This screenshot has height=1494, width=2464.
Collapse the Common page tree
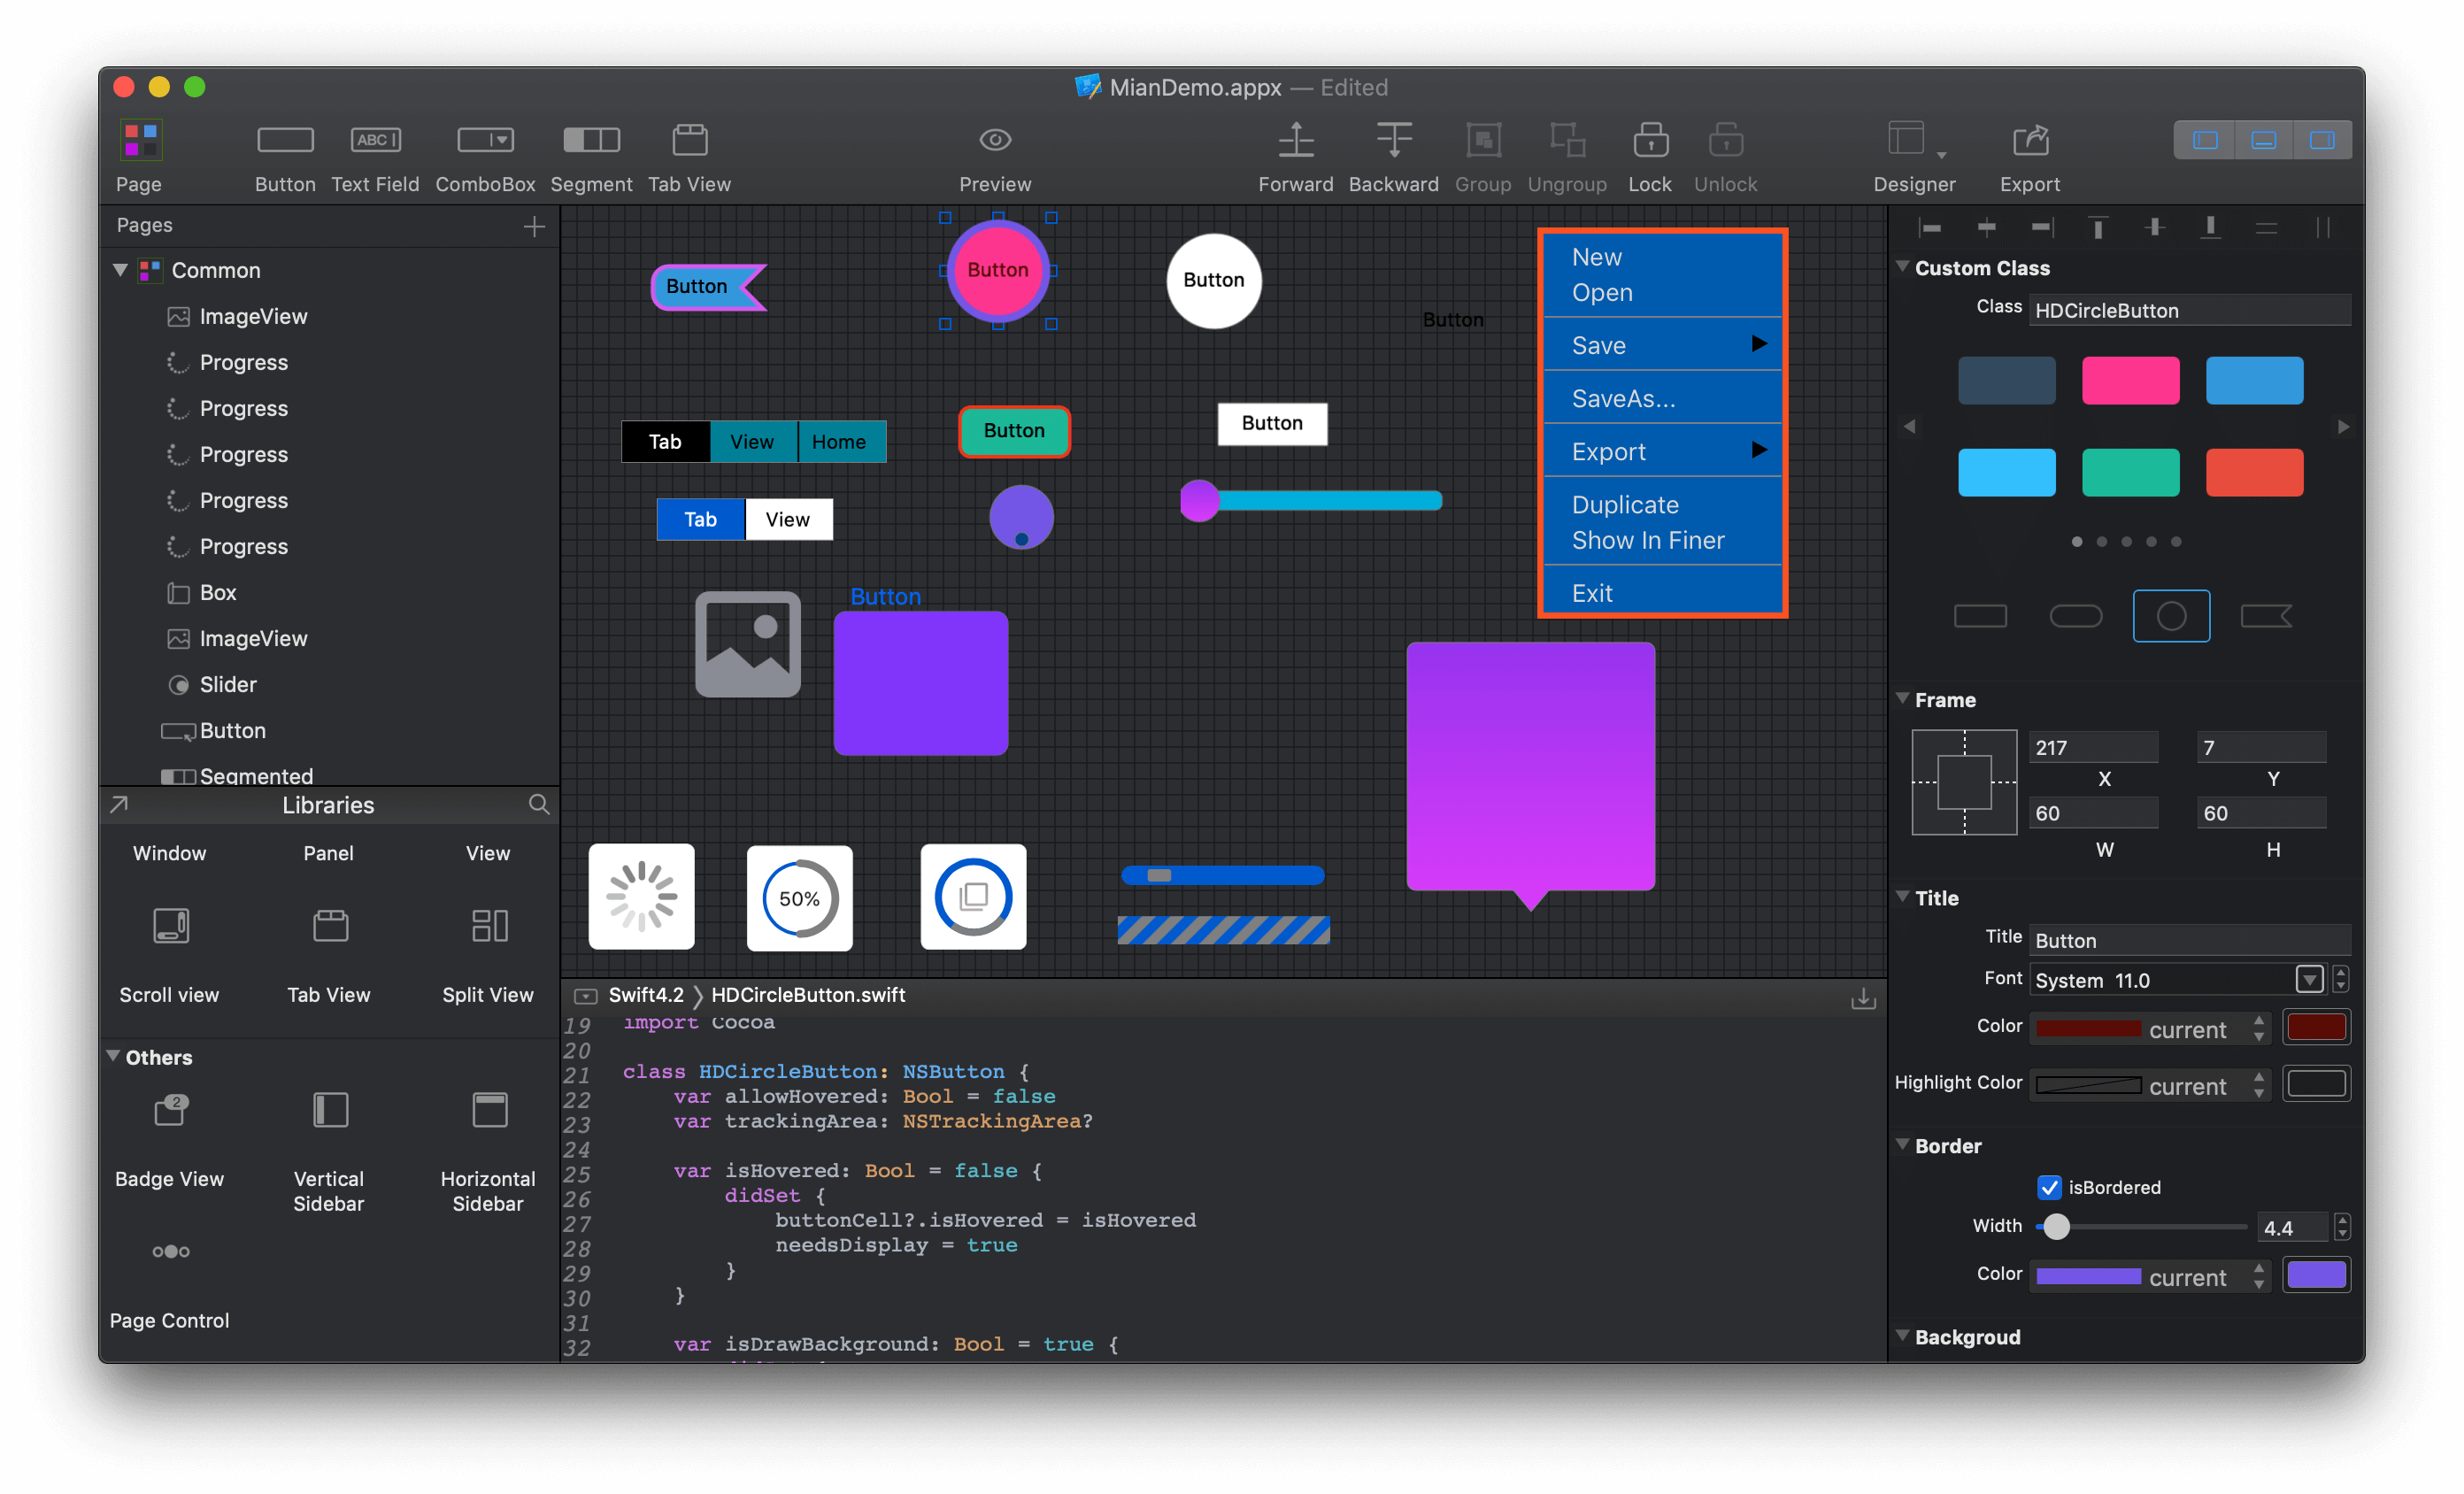pos(121,270)
